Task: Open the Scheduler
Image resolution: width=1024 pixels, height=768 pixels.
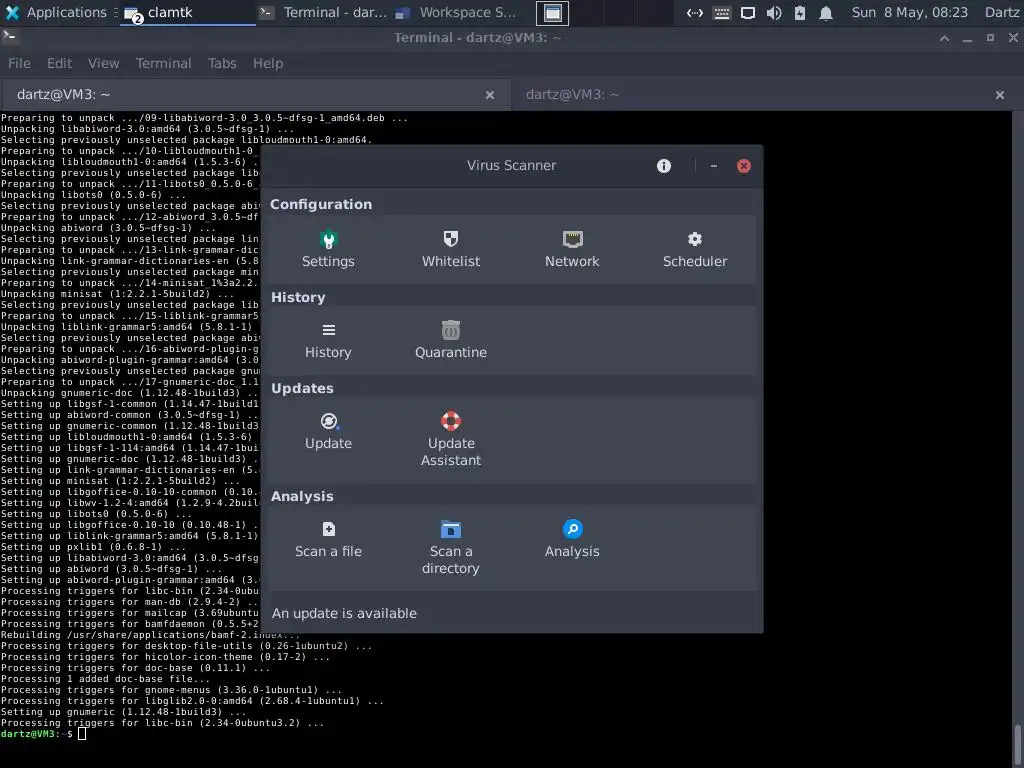Action: [695, 249]
